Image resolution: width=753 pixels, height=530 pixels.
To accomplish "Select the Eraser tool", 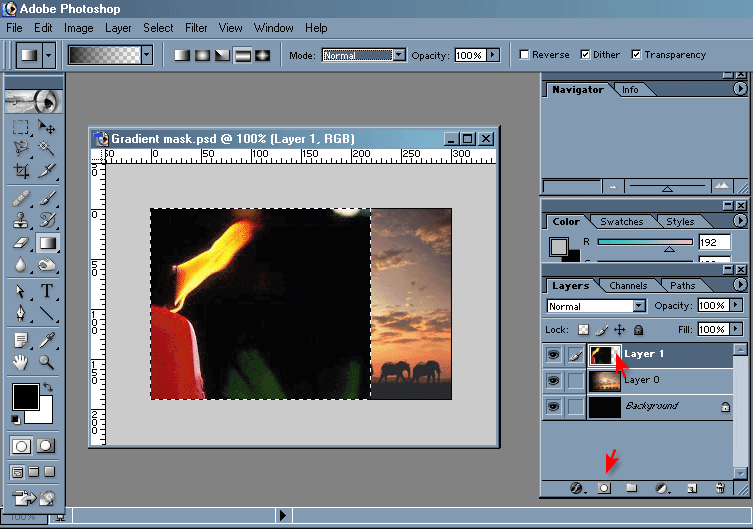I will pos(21,242).
